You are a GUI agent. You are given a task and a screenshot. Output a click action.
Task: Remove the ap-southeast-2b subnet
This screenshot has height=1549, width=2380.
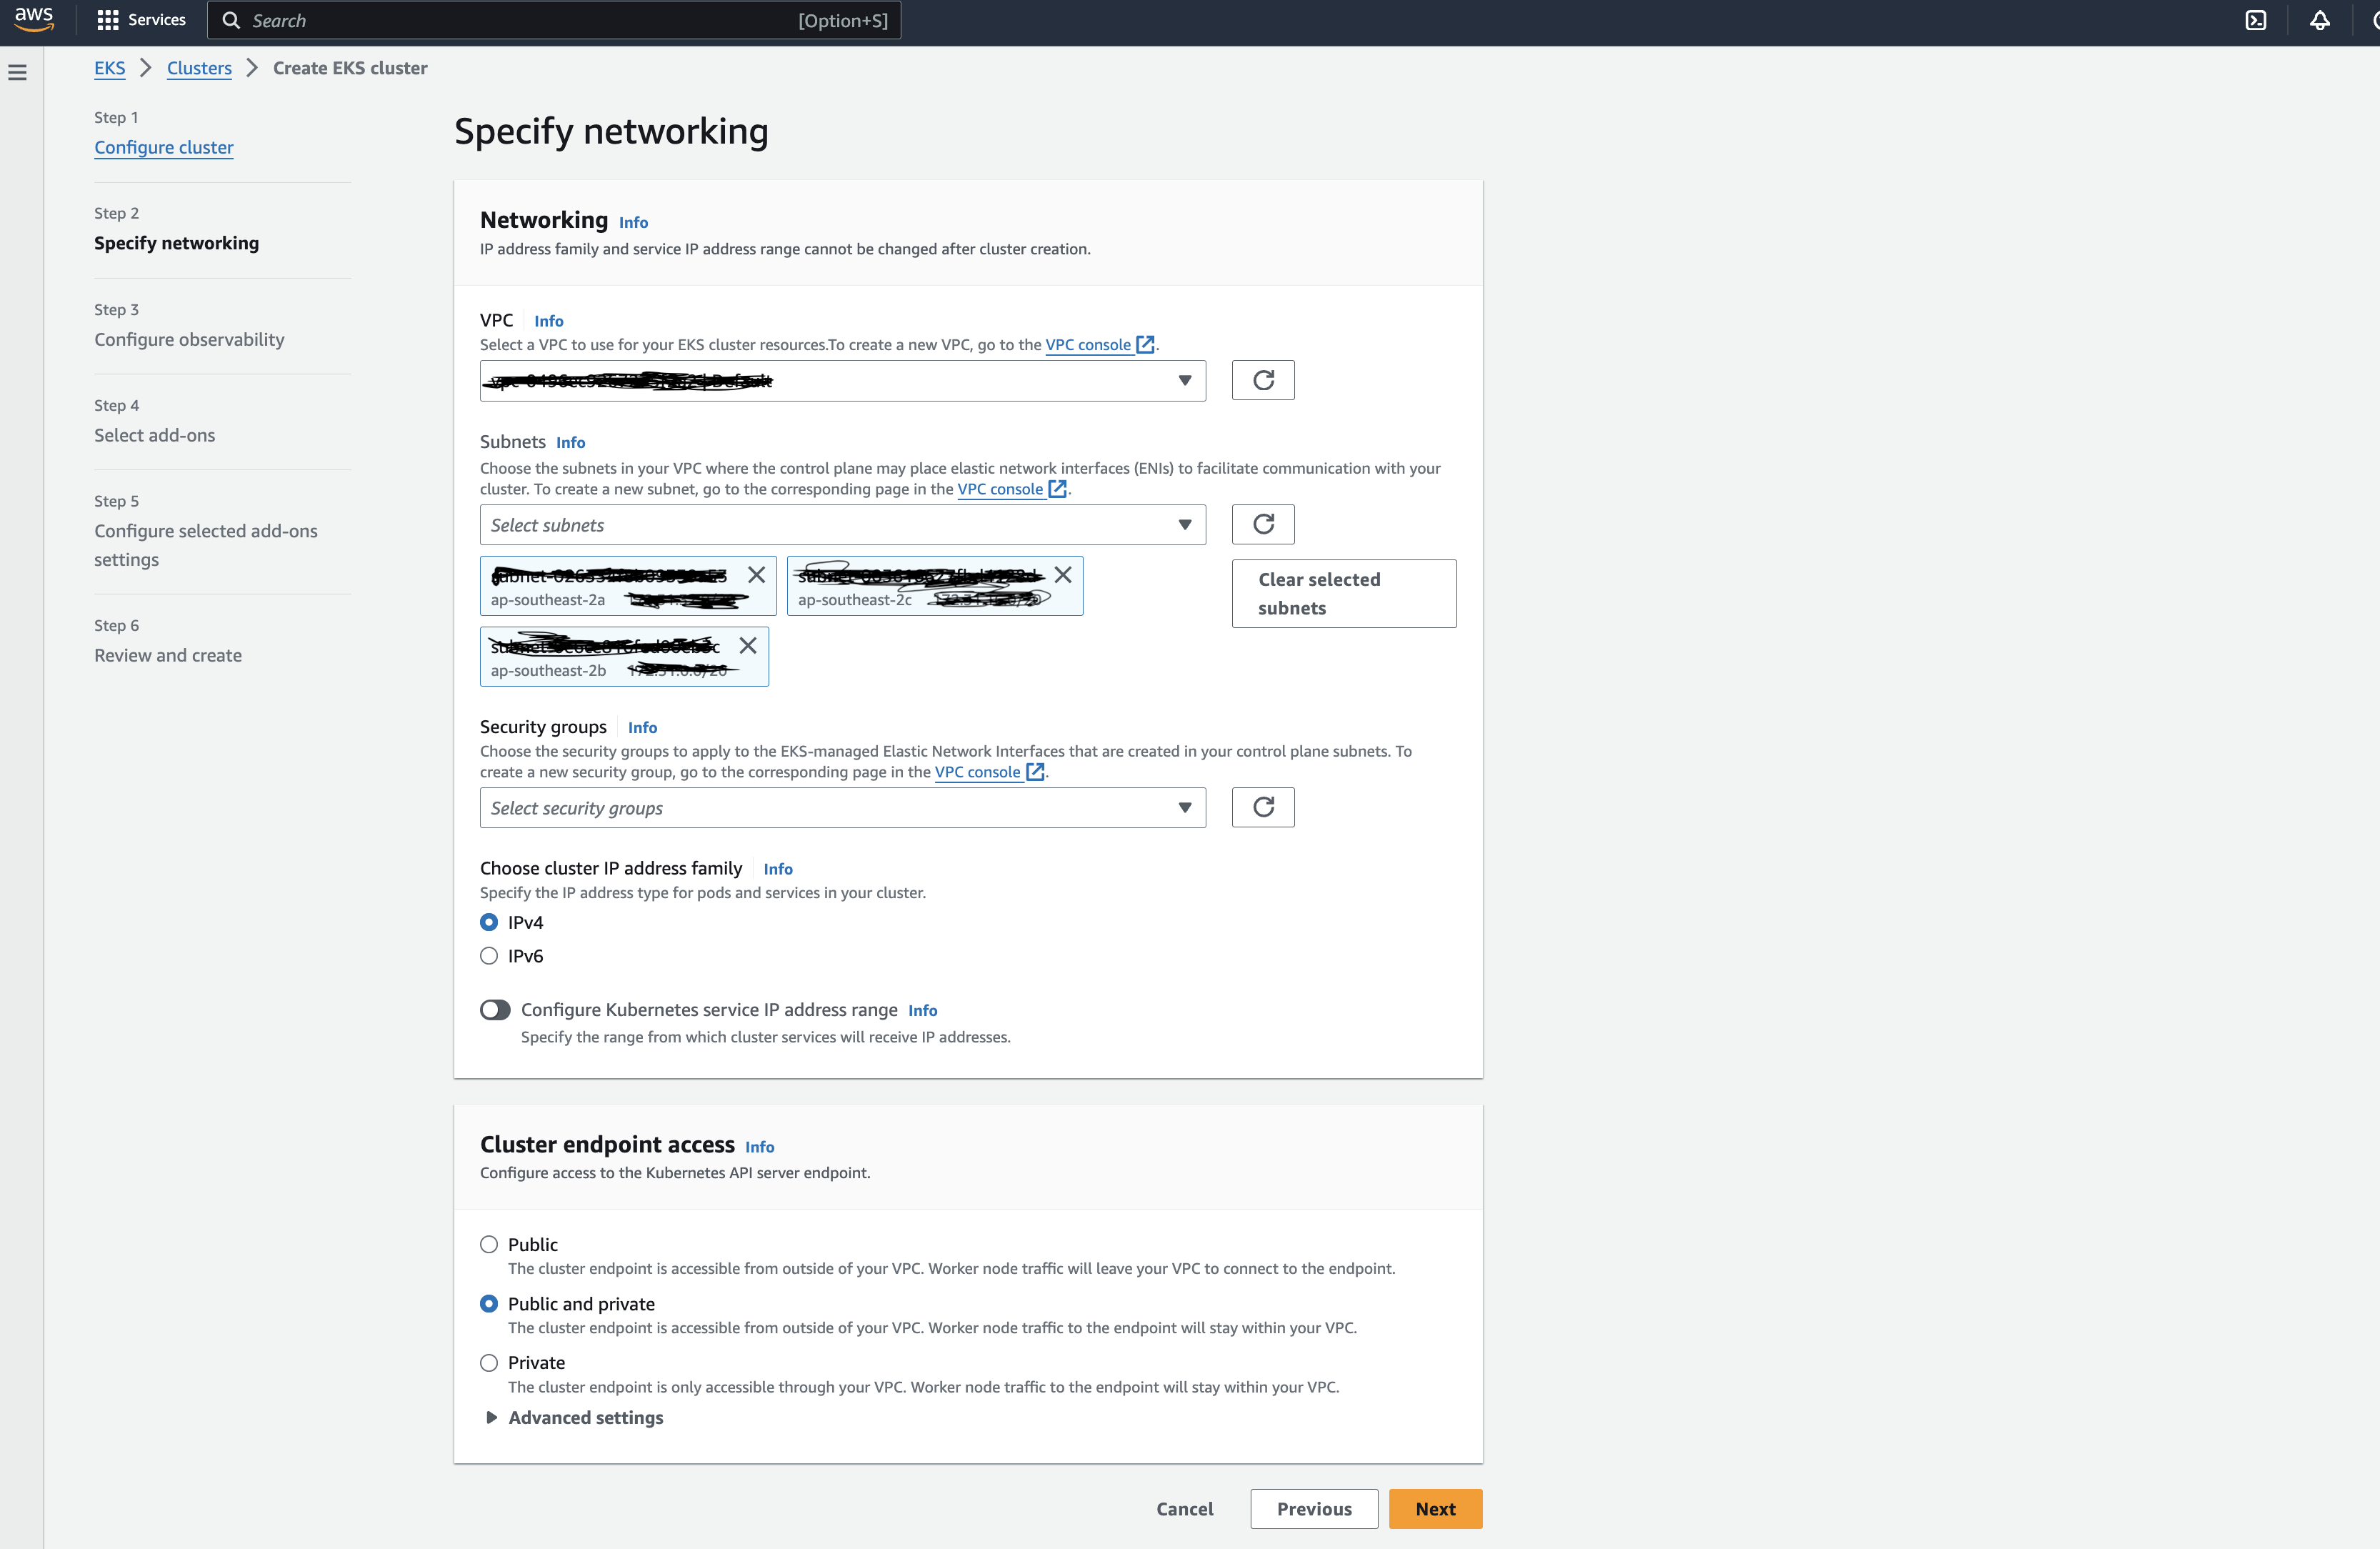point(748,645)
